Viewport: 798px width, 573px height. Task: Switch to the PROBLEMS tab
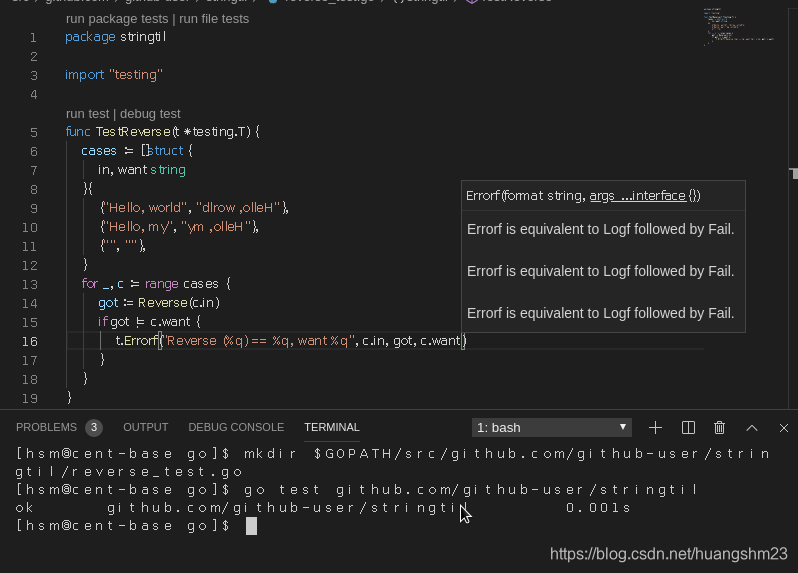pyautogui.click(x=46, y=427)
